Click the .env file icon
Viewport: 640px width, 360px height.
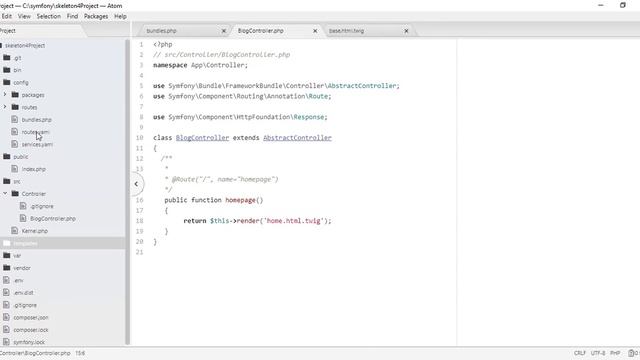6,280
